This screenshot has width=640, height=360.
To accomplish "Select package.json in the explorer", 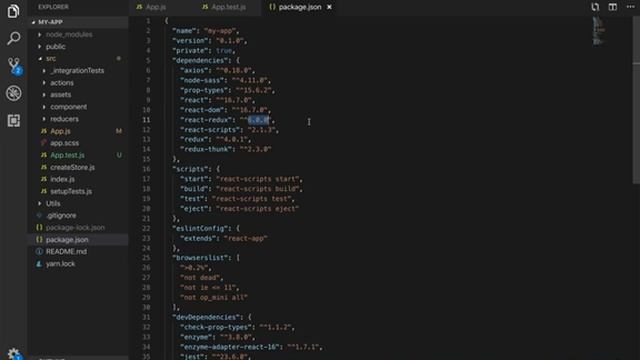I will pos(78,240).
